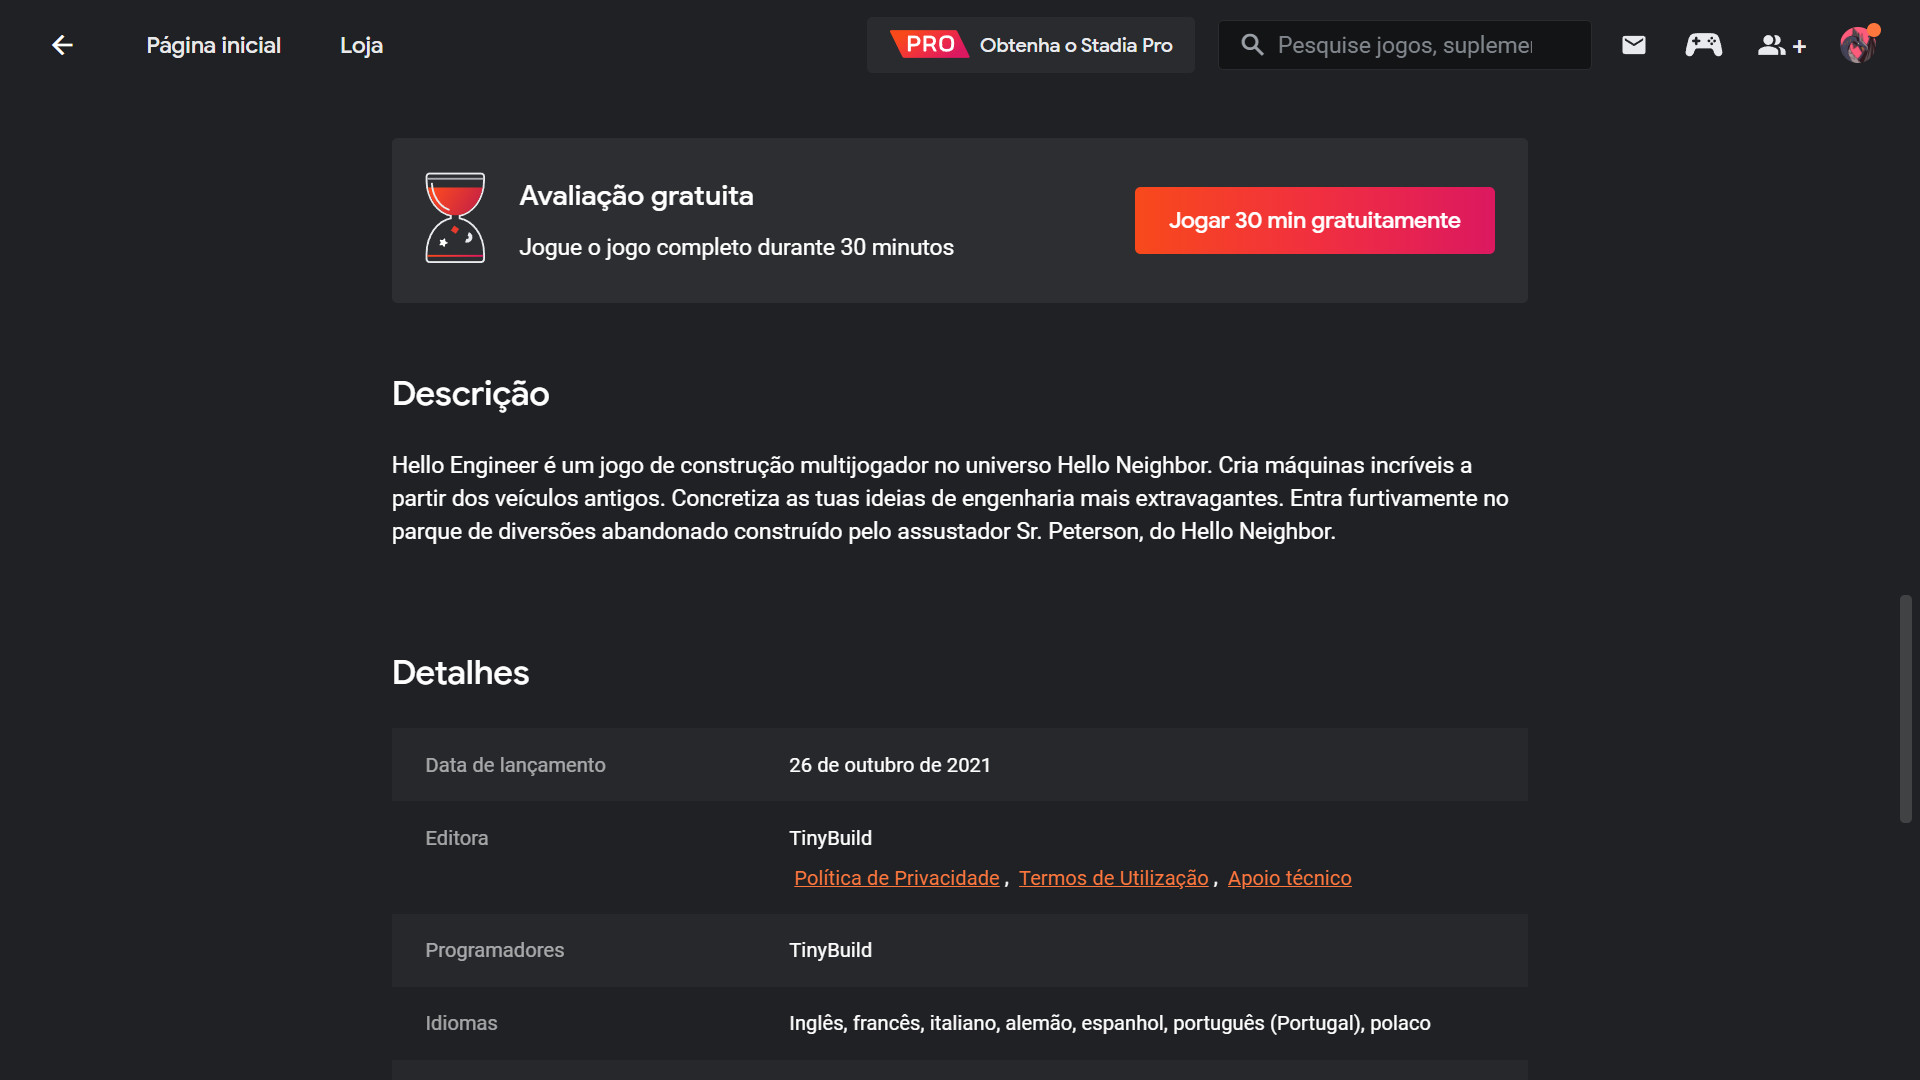Open the user profile avatar
This screenshot has width=1920, height=1080.
pos(1858,45)
